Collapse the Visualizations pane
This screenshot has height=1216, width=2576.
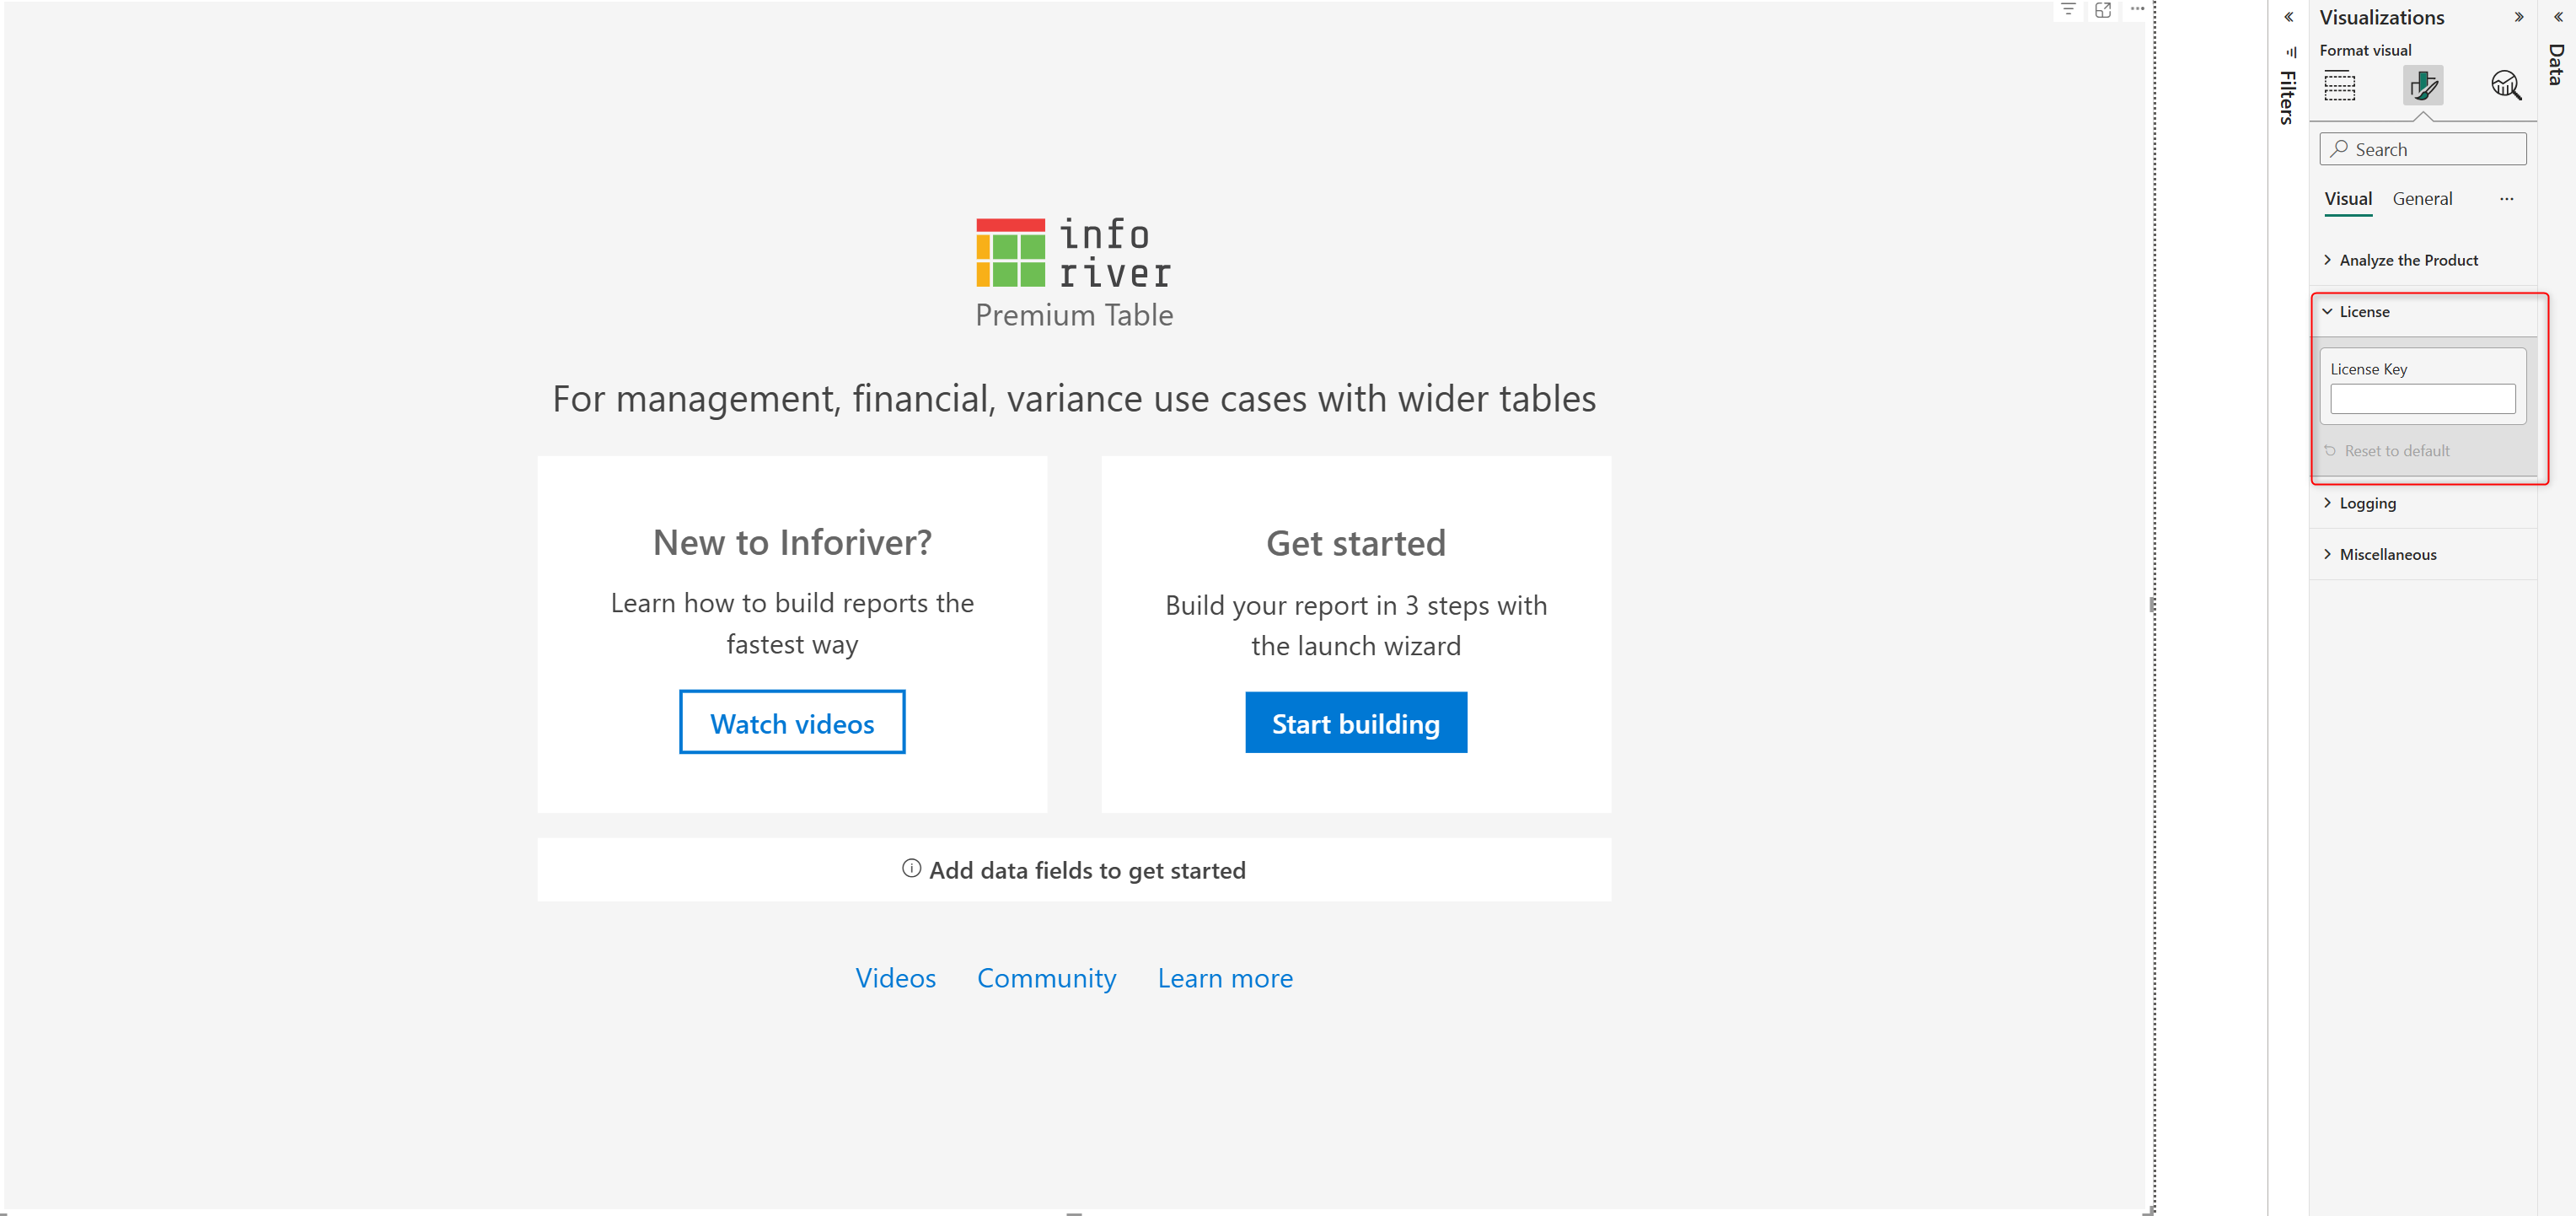pyautogui.click(x=2518, y=17)
